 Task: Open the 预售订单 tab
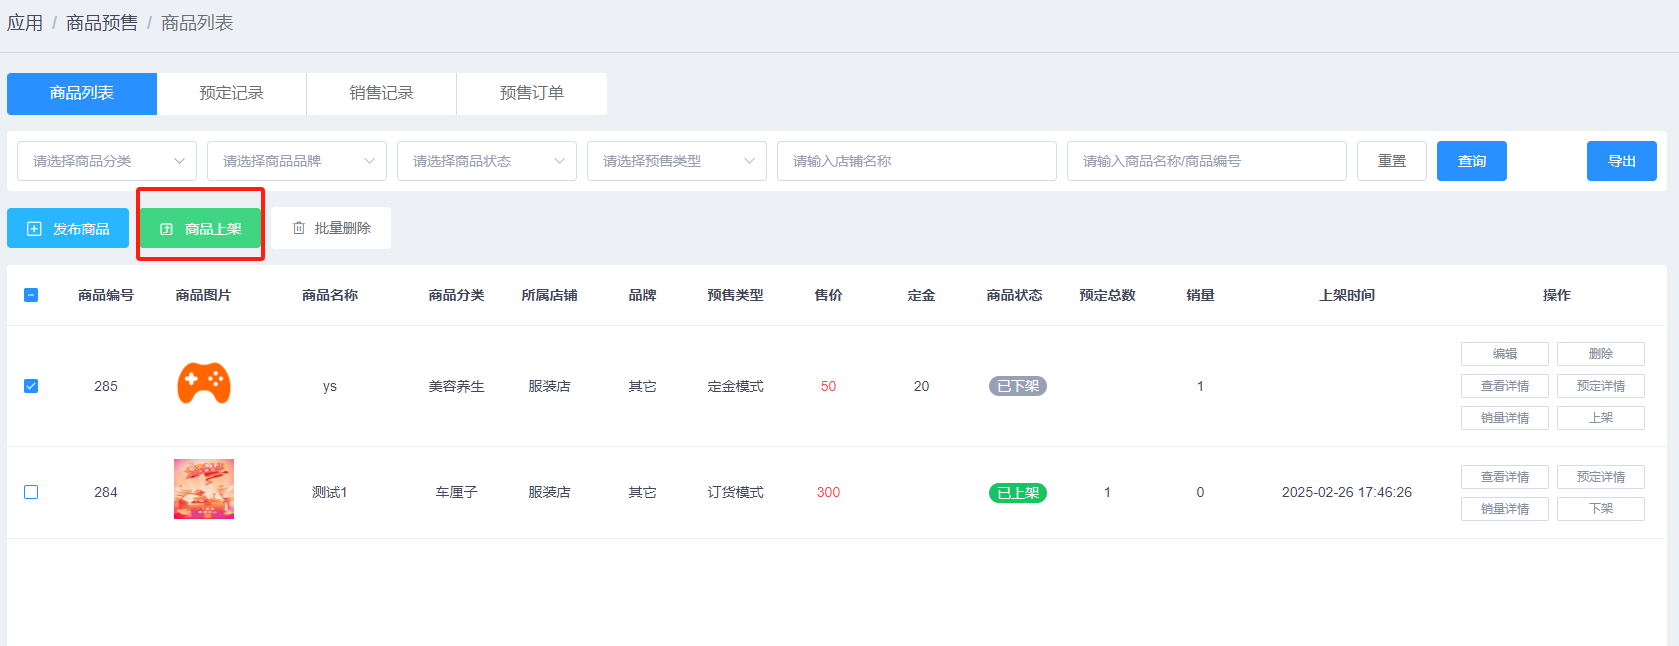pos(532,93)
